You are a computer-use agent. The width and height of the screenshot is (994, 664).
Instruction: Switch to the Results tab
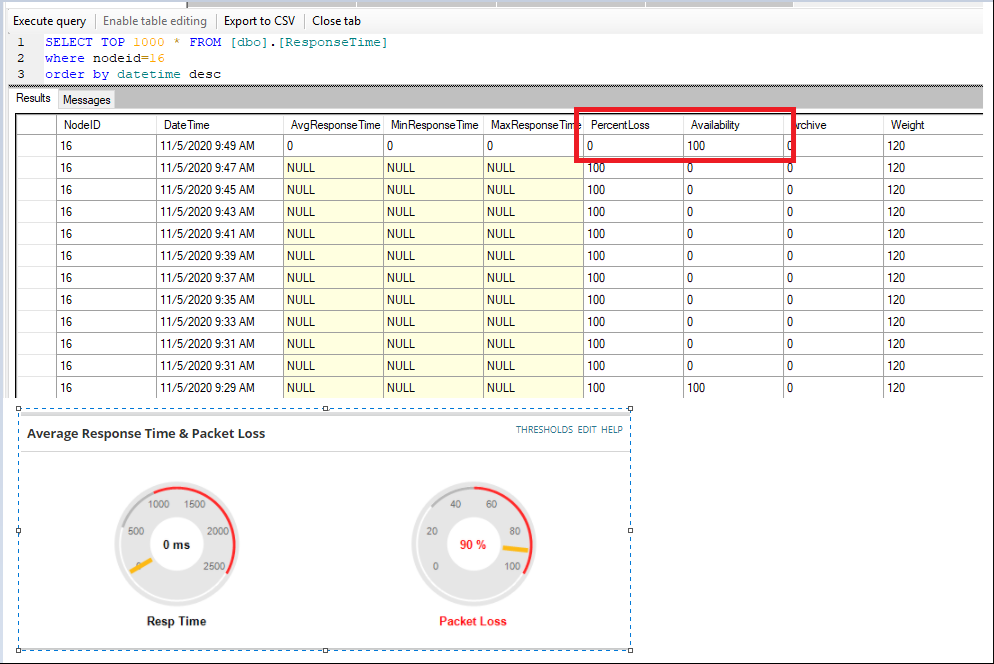pos(33,98)
